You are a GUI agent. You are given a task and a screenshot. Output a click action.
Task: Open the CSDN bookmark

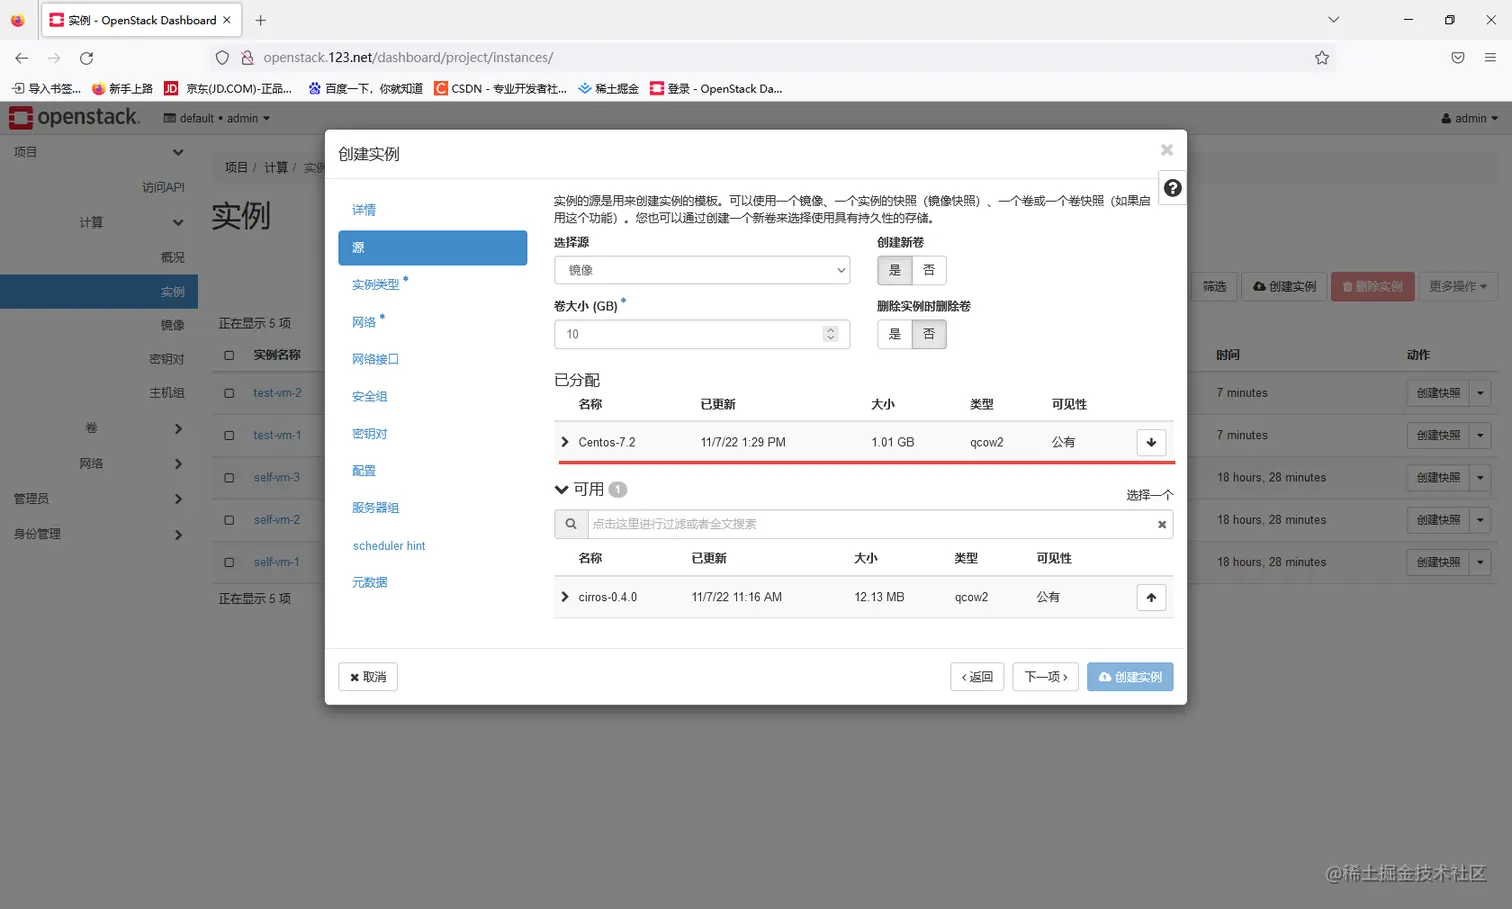pos(500,89)
